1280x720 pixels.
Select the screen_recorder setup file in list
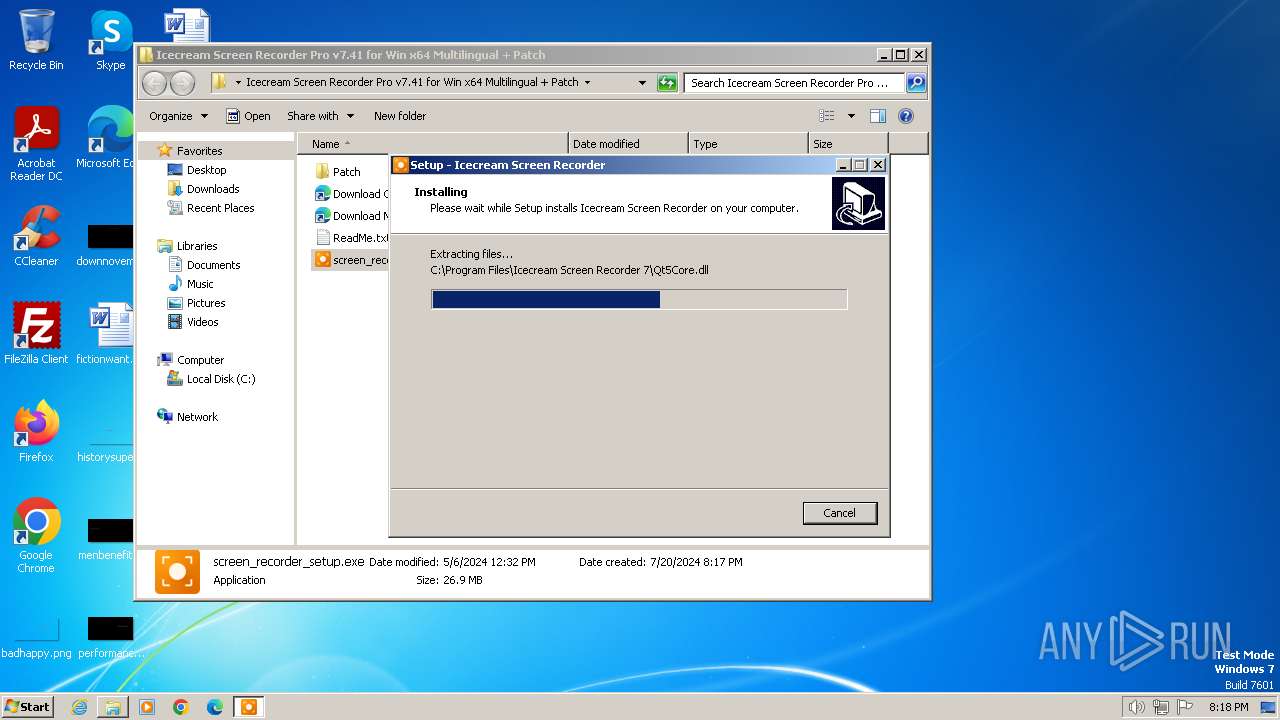click(351, 260)
